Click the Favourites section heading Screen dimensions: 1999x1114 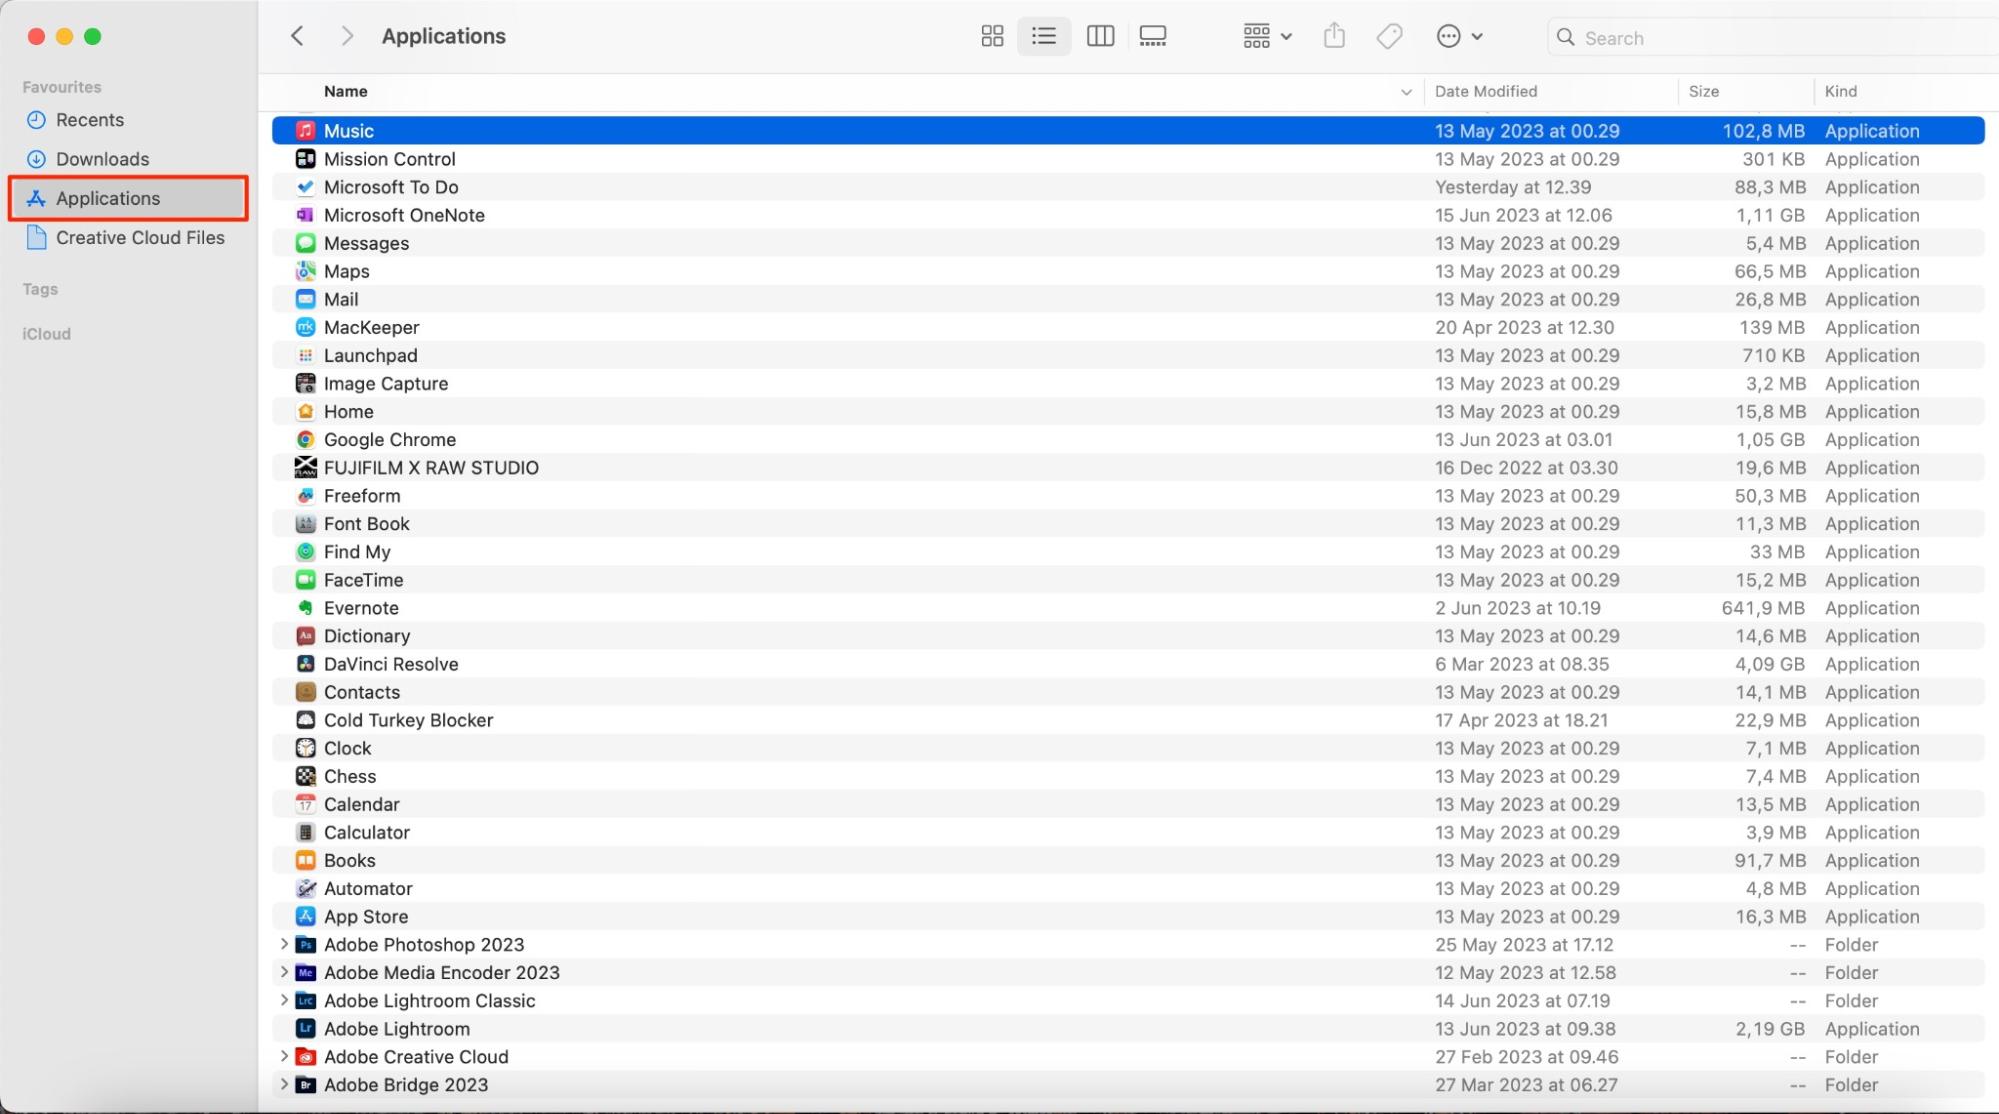[62, 87]
